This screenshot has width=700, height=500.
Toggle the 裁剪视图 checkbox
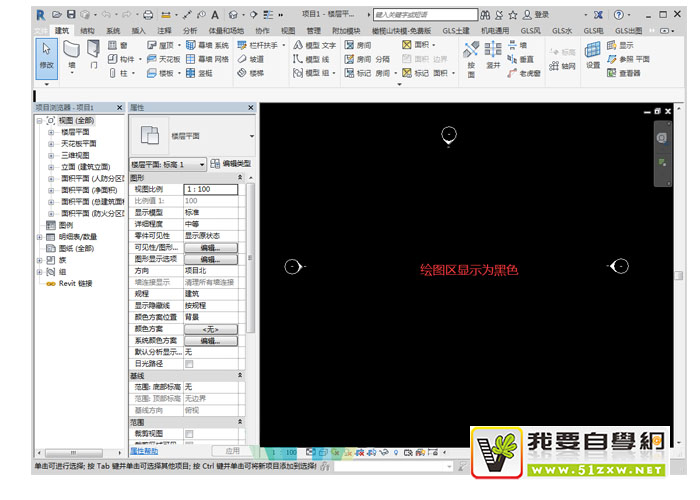pyautogui.click(x=189, y=433)
